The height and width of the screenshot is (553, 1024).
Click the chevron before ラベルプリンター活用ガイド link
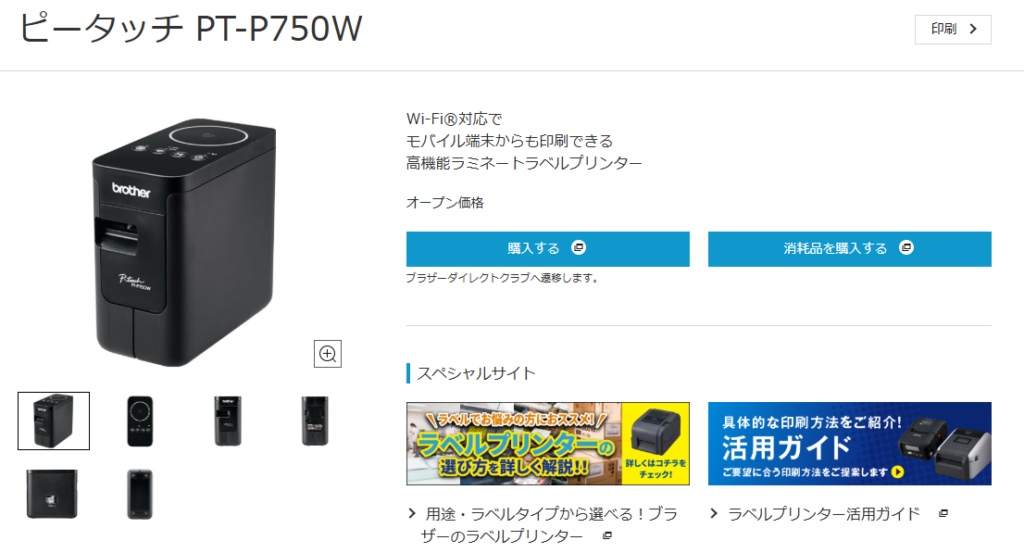click(714, 514)
